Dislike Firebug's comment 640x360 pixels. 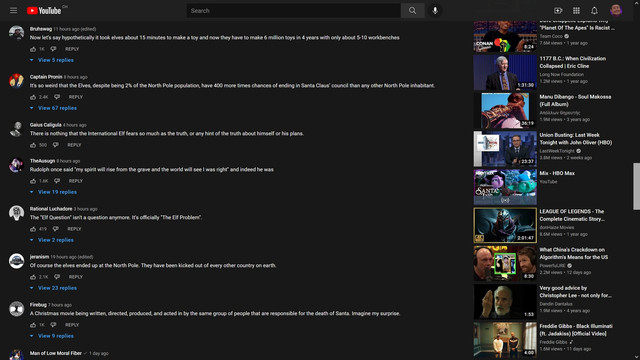[53, 325]
